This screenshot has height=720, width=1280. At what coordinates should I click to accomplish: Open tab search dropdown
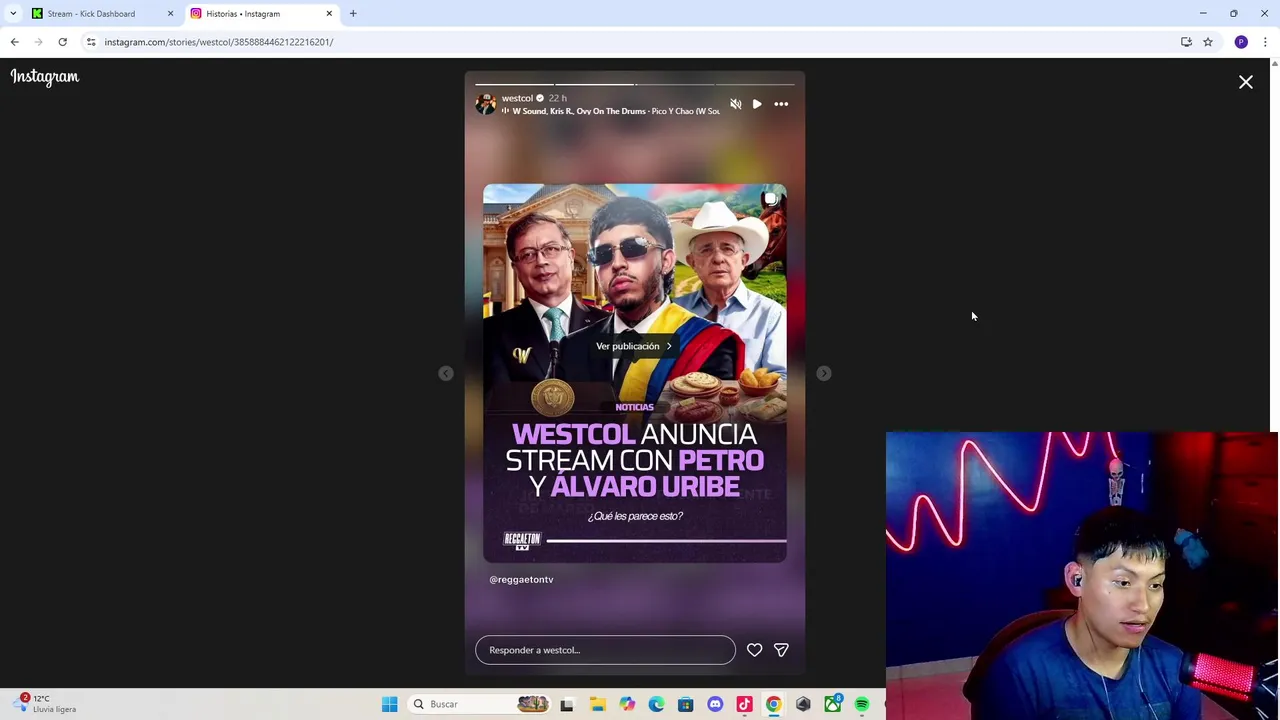pos(13,14)
